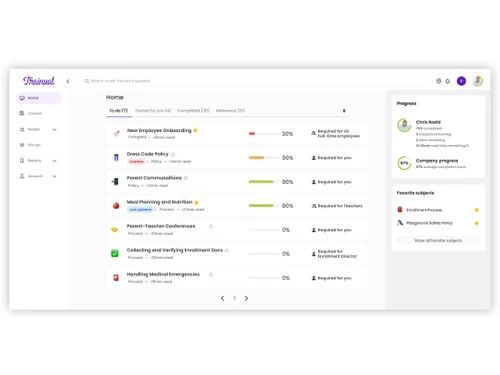This screenshot has height=375, width=500.
Task: Click the Overdue badge on Dress Code Policy
Action: pos(136,161)
